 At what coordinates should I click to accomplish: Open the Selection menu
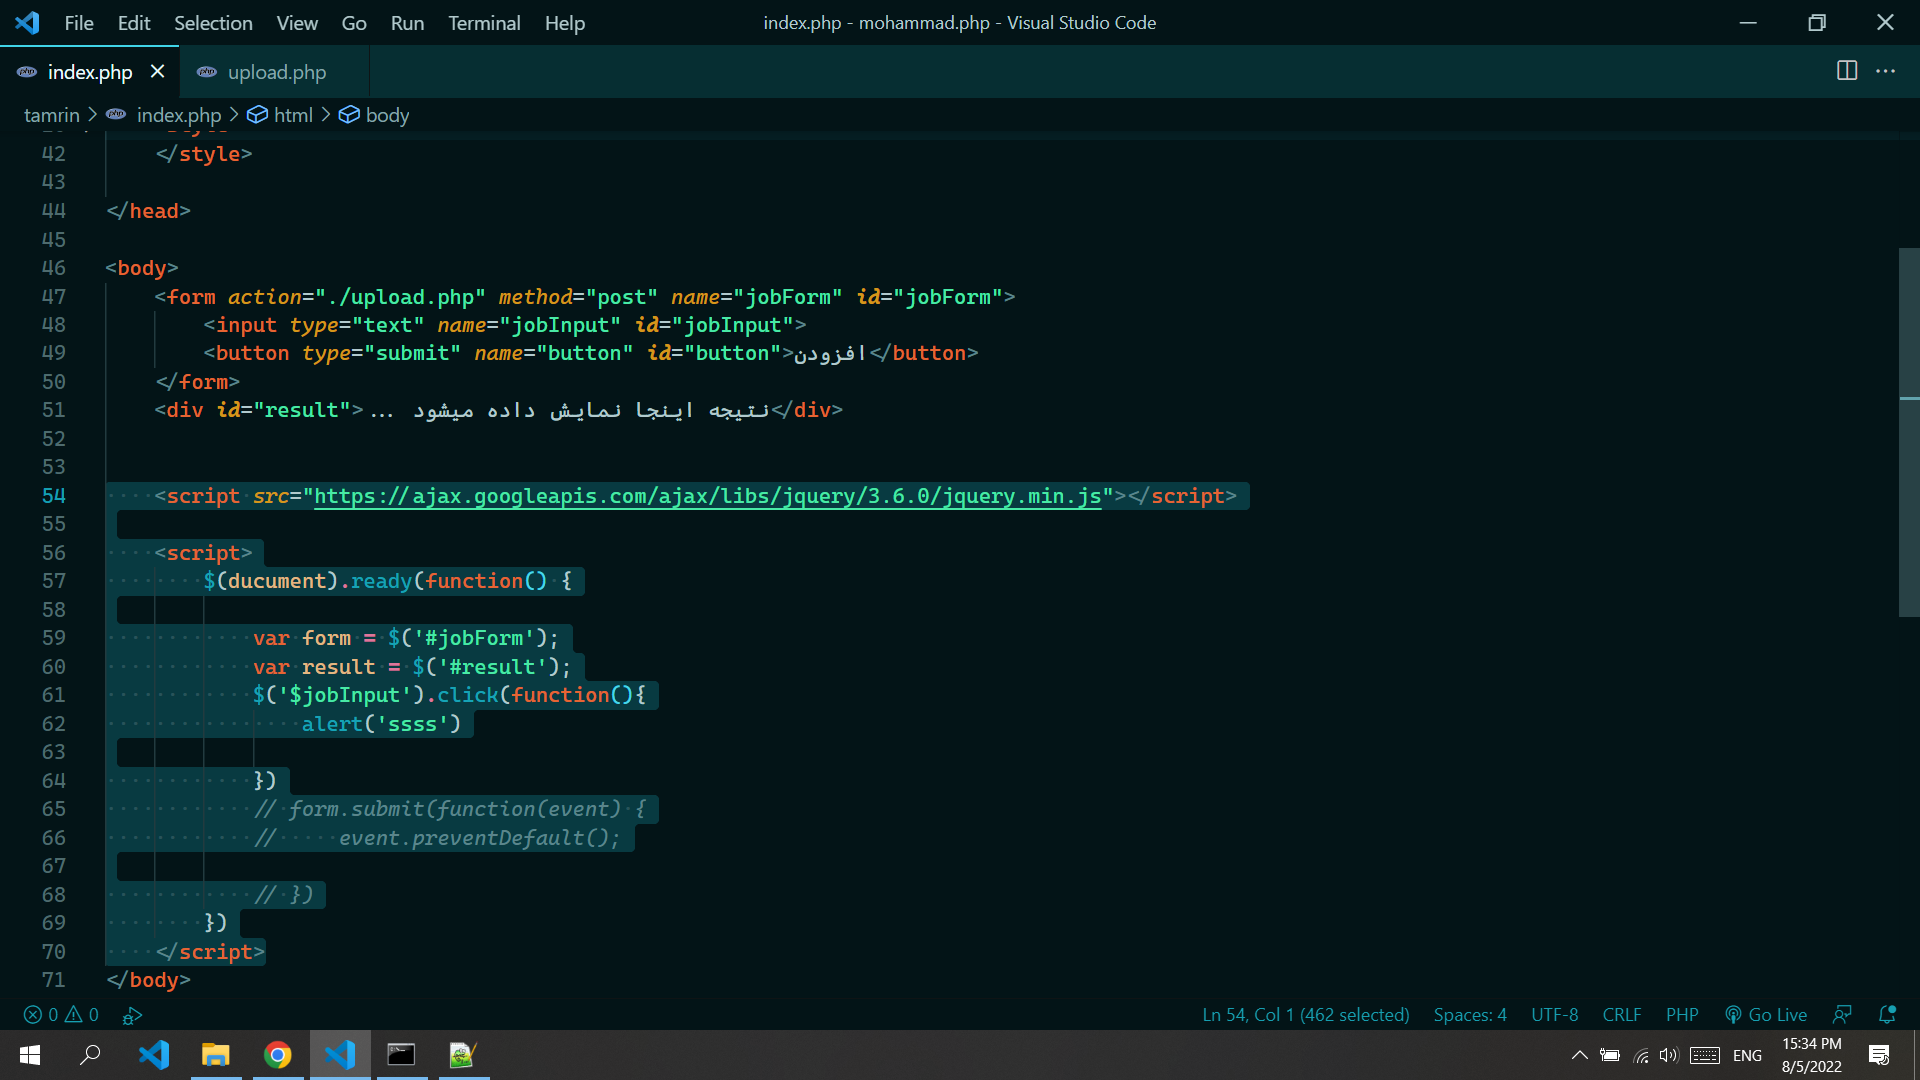213,22
